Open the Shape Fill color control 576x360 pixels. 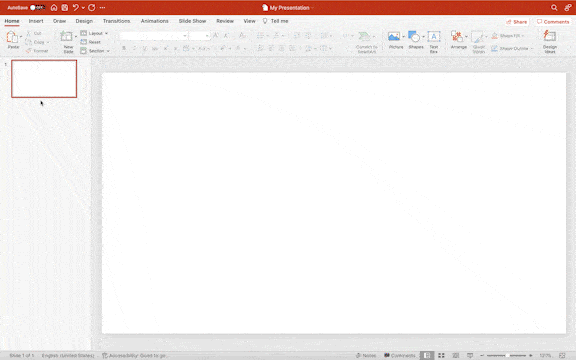[508, 36]
